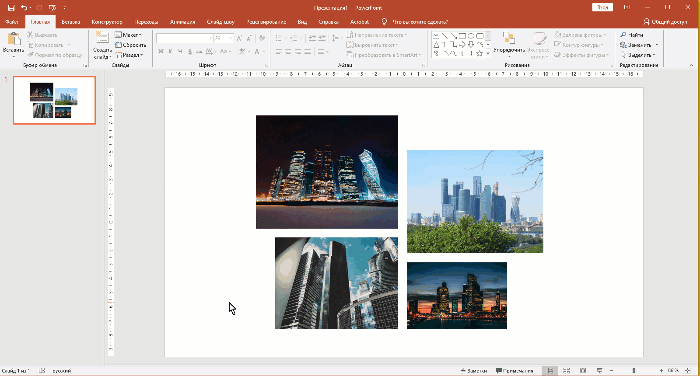Select the star shape in shapes gallery
Image resolution: width=700 pixels, height=376 pixels.
[479, 54]
